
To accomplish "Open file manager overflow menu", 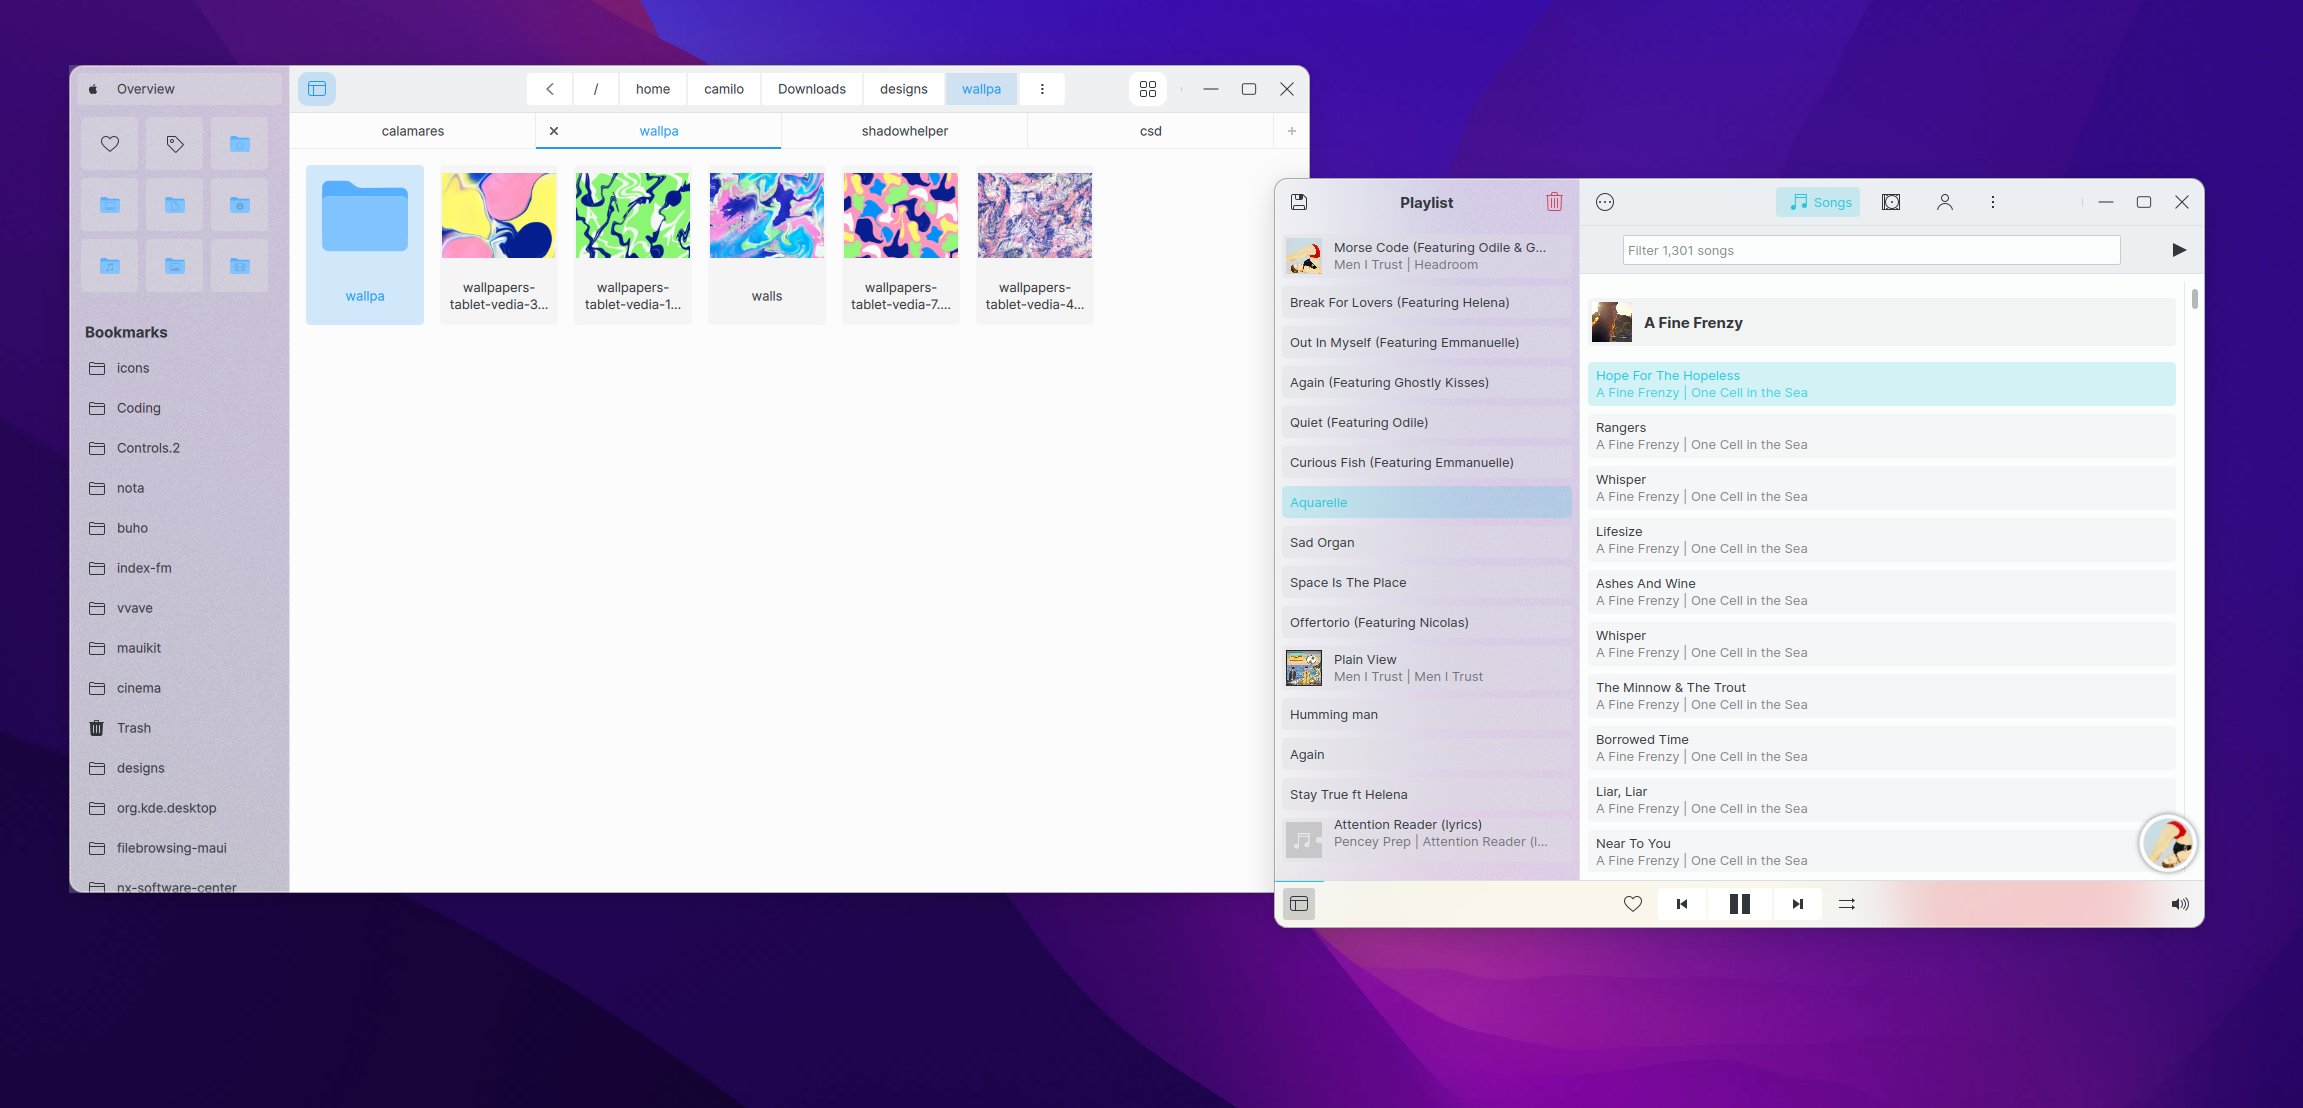I will [x=1042, y=89].
